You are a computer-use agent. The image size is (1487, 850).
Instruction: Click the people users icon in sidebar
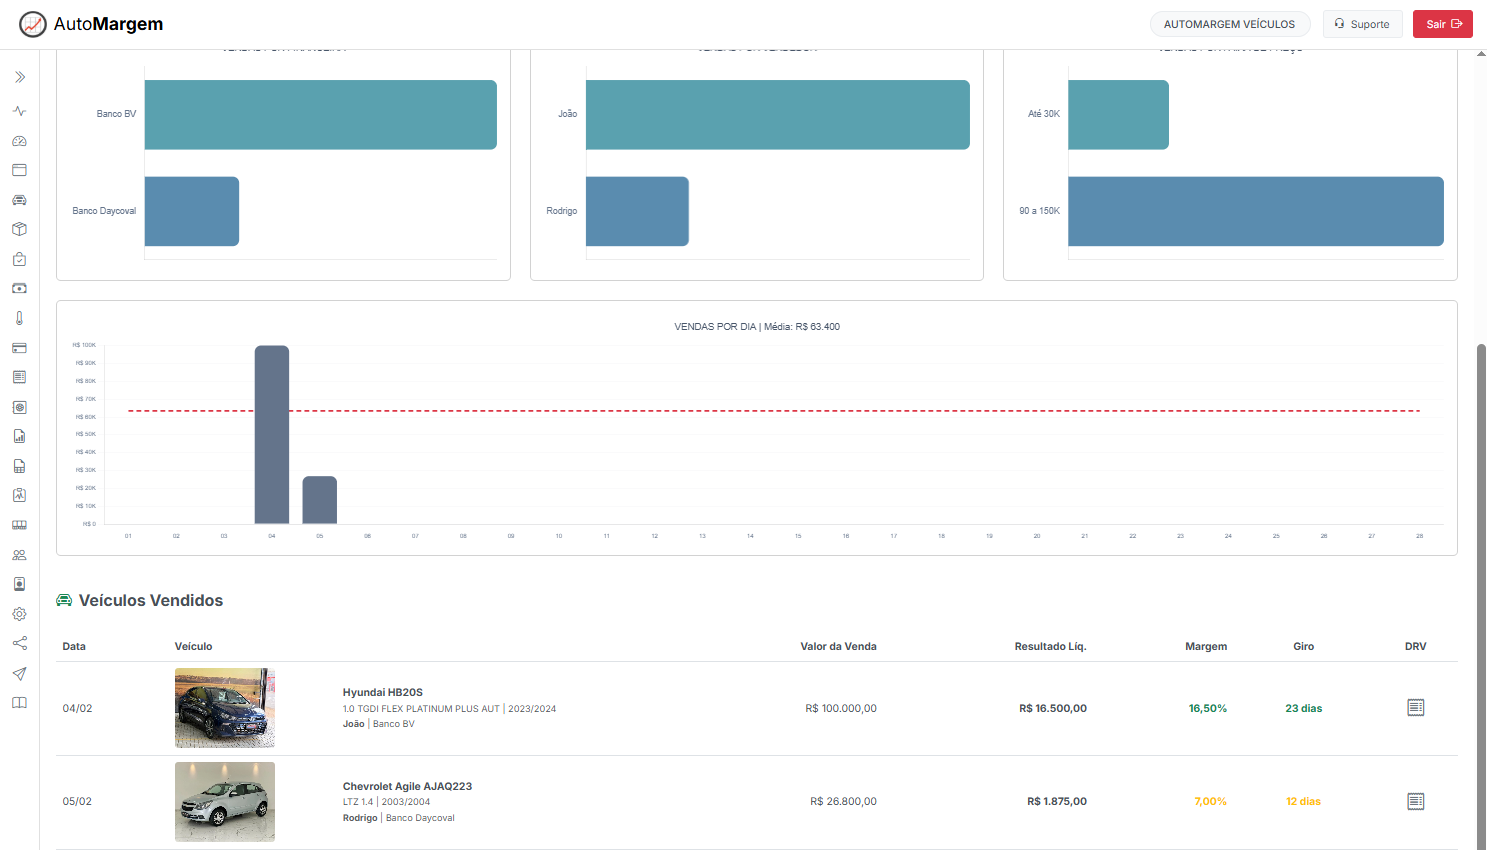(19, 555)
